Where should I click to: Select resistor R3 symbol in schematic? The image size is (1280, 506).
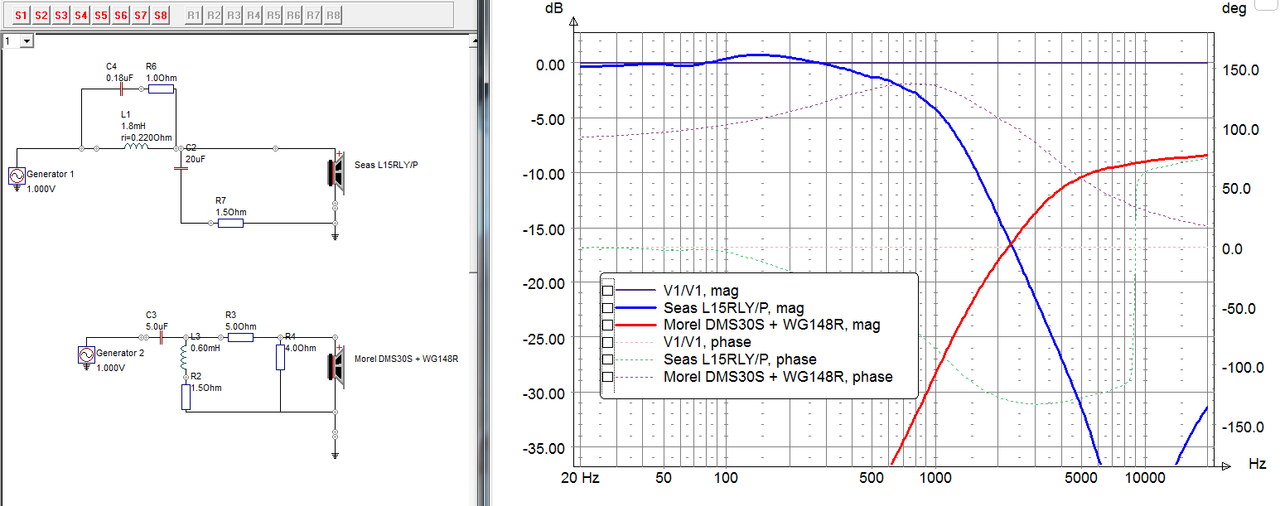240,337
